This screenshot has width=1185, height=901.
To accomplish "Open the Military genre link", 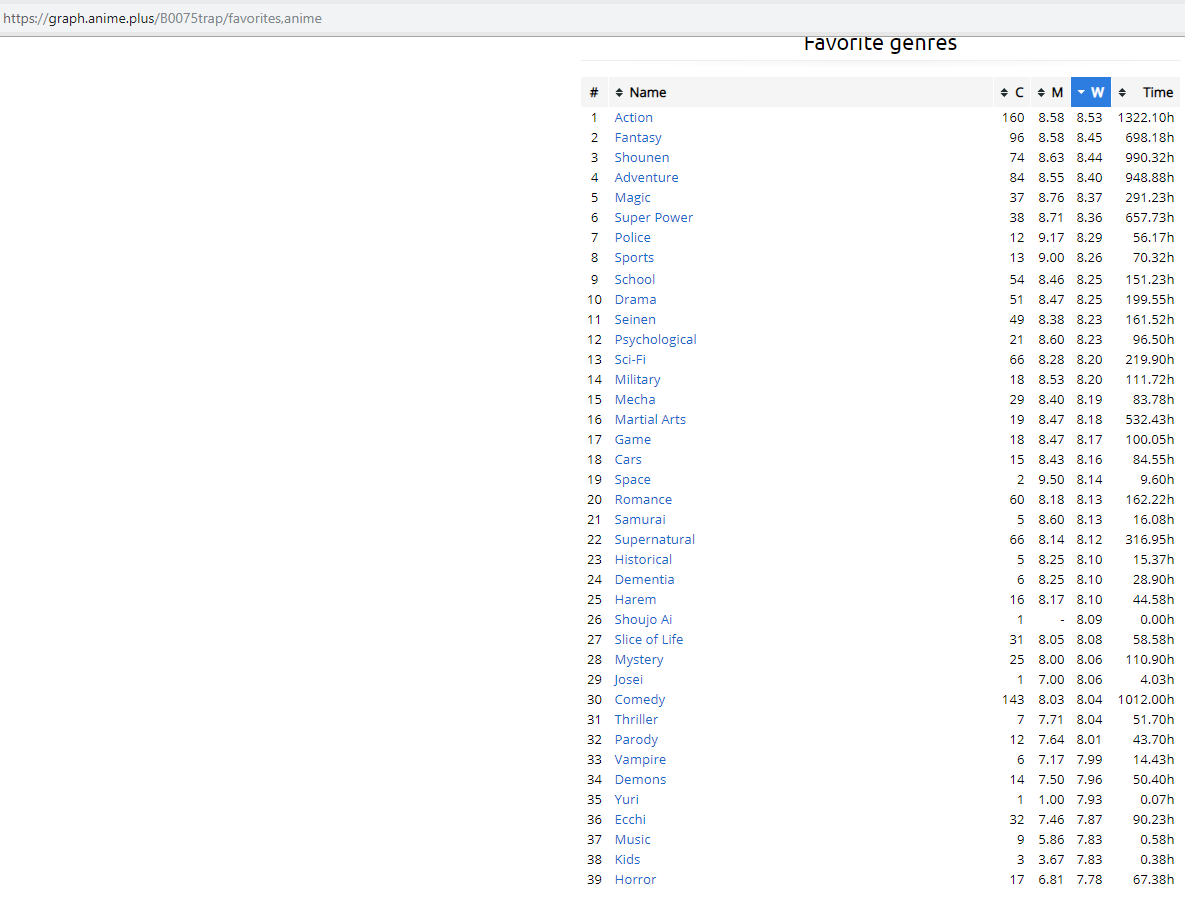I will click(637, 379).
